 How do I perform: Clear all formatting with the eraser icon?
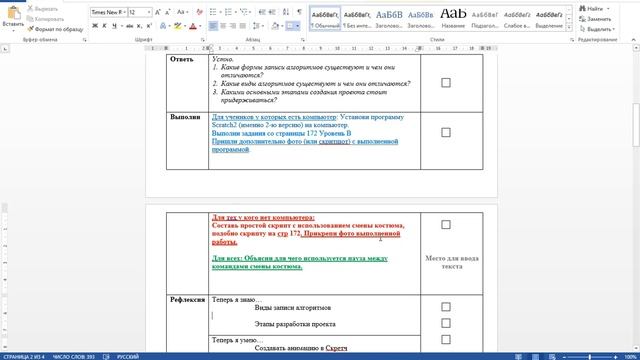pyautogui.click(x=199, y=12)
